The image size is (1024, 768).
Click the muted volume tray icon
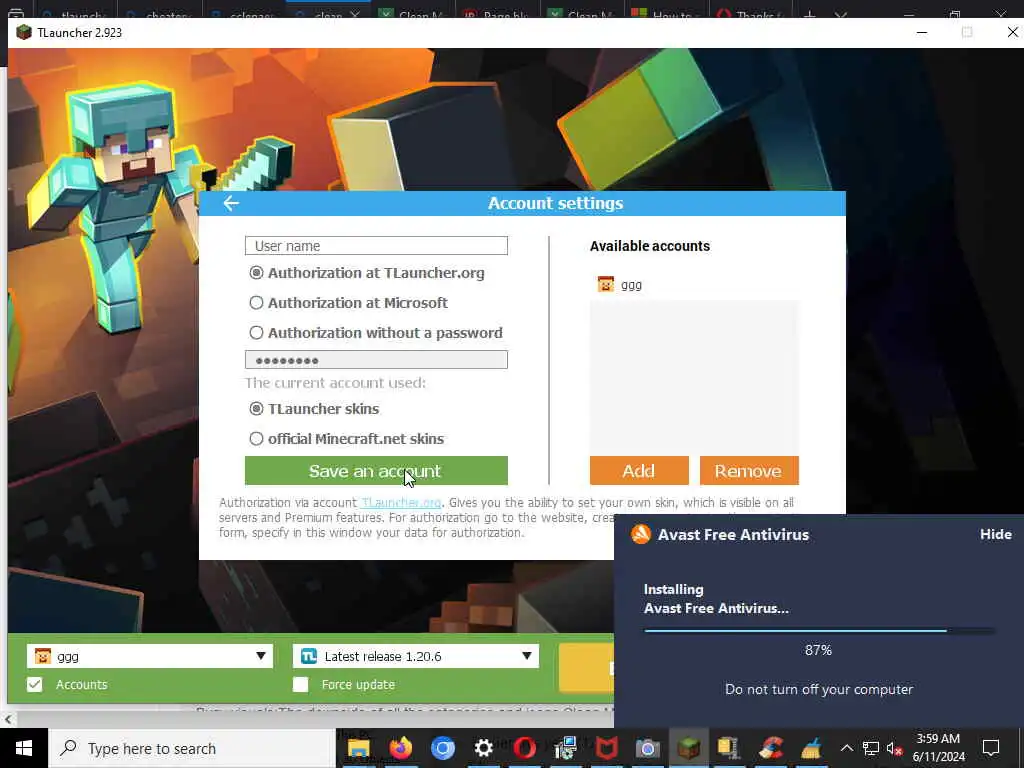(895, 748)
